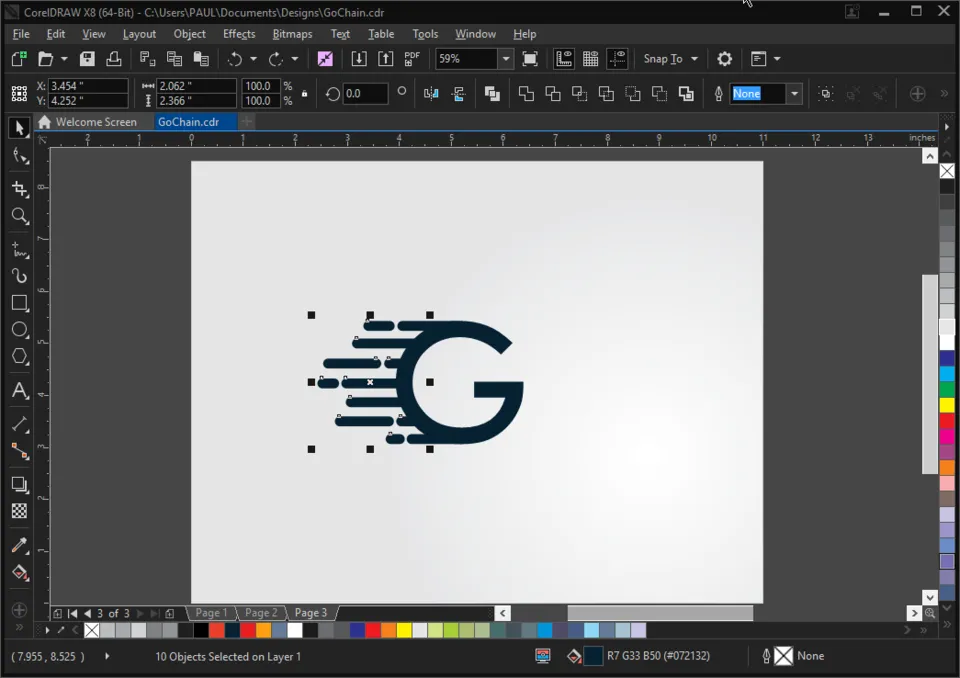Toggle Show guidelines button
Image resolution: width=960 pixels, height=678 pixels.
coord(617,59)
